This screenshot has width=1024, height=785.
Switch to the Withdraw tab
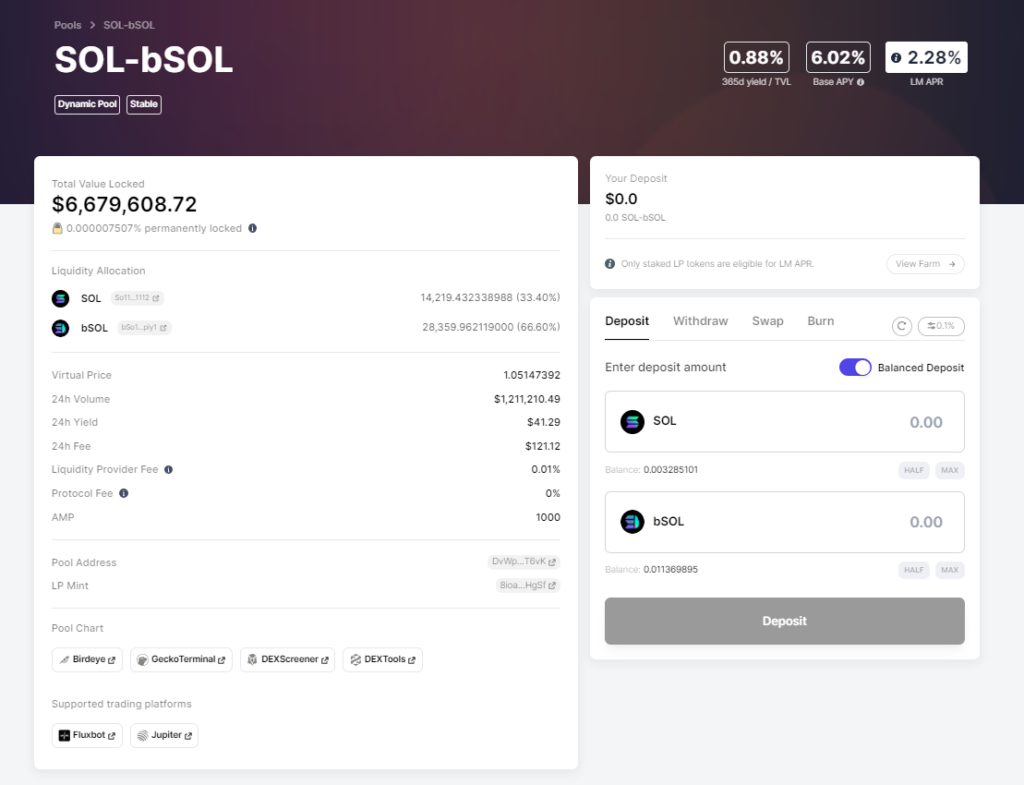click(700, 321)
